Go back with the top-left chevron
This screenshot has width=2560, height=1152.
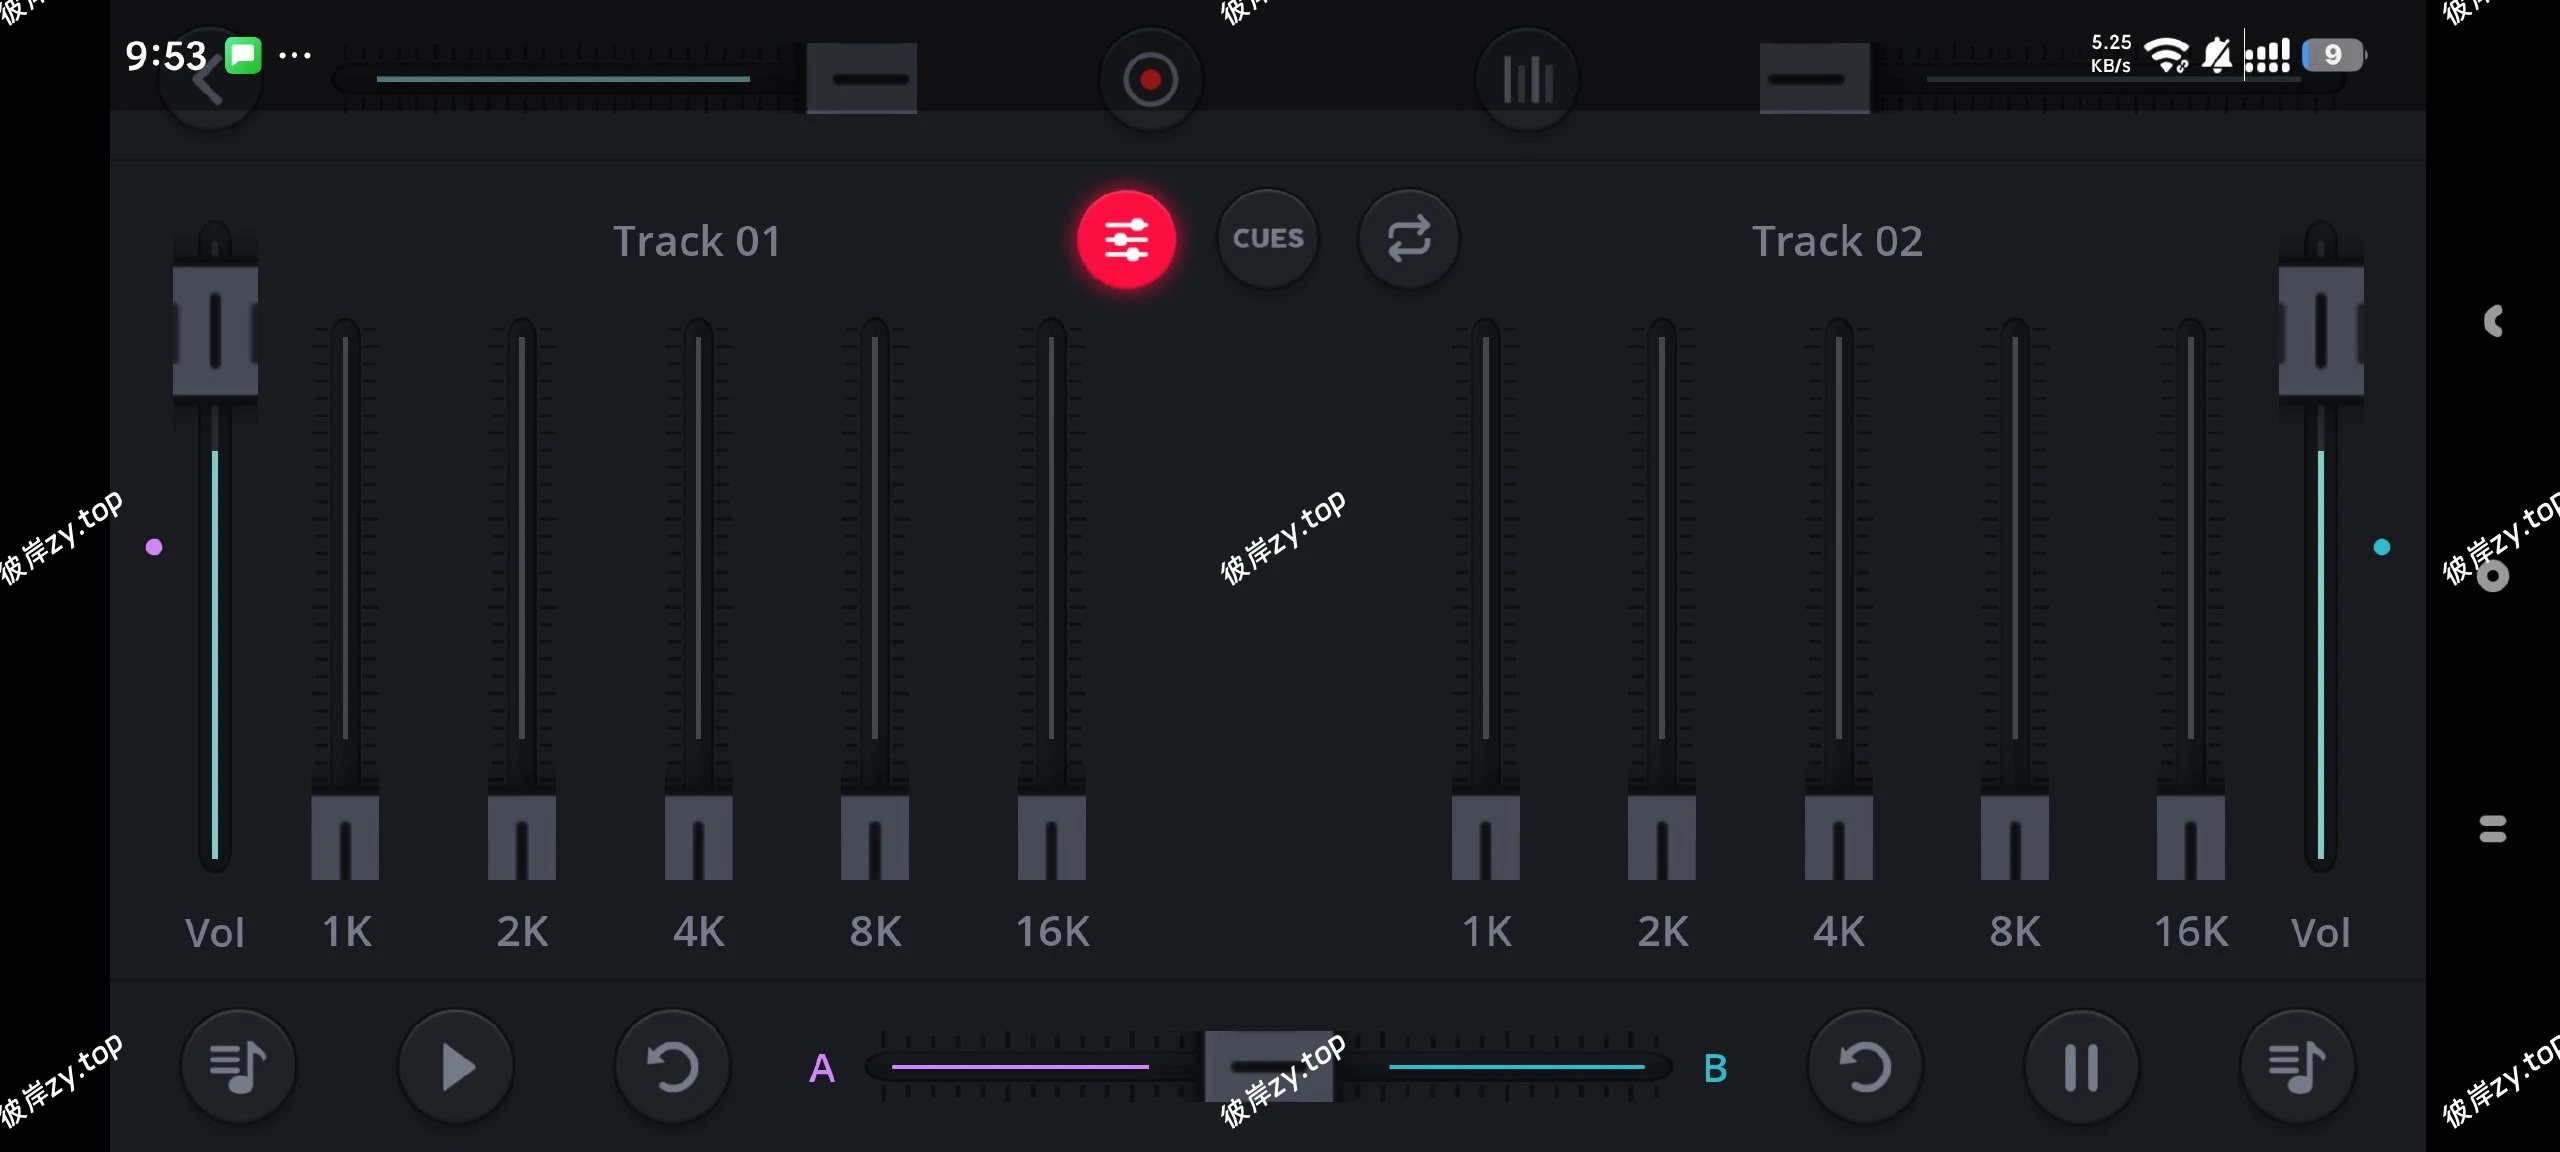[208, 82]
